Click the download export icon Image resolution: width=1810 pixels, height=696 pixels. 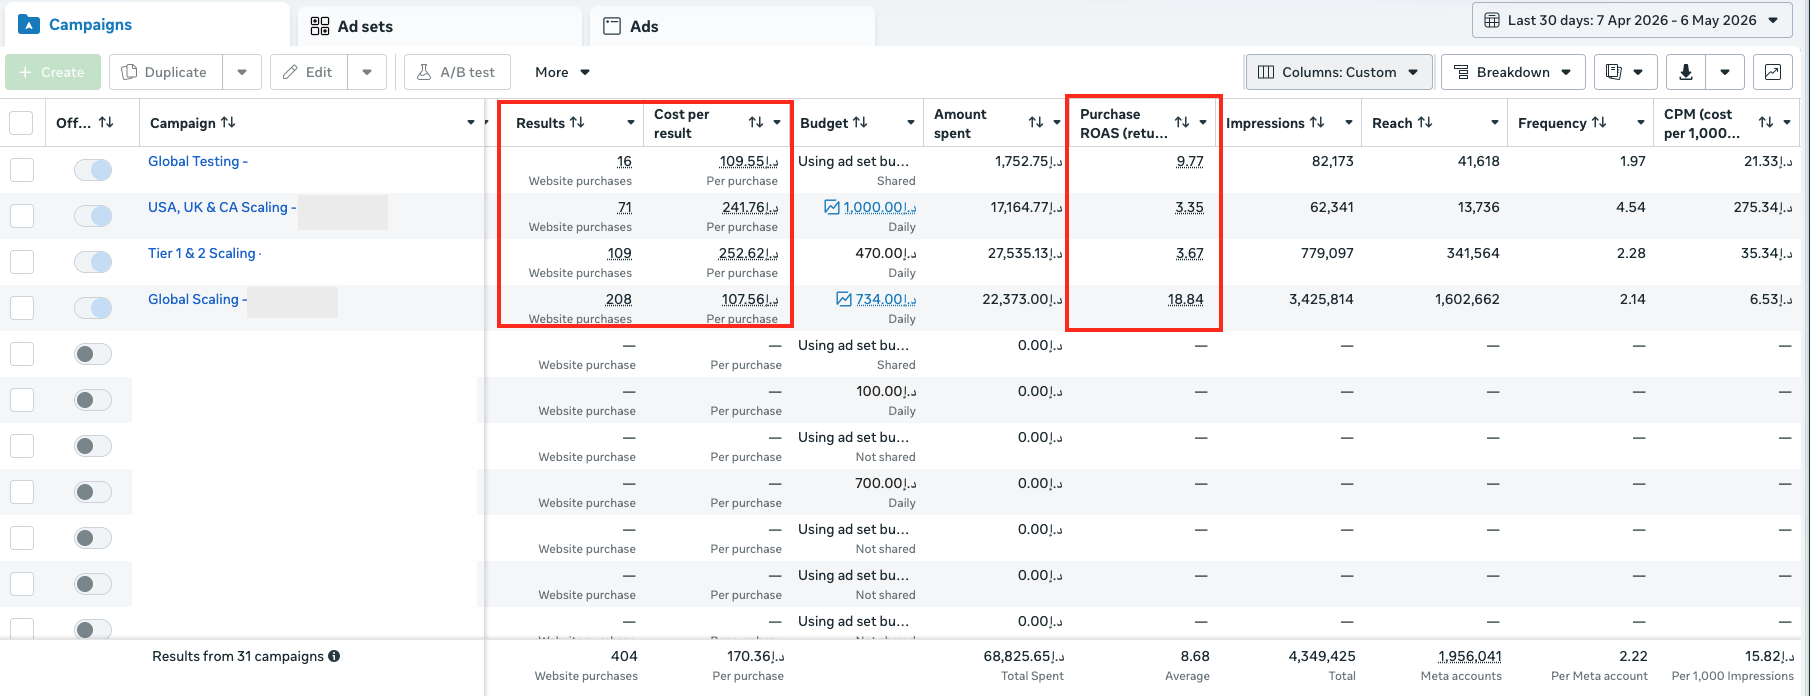1686,72
